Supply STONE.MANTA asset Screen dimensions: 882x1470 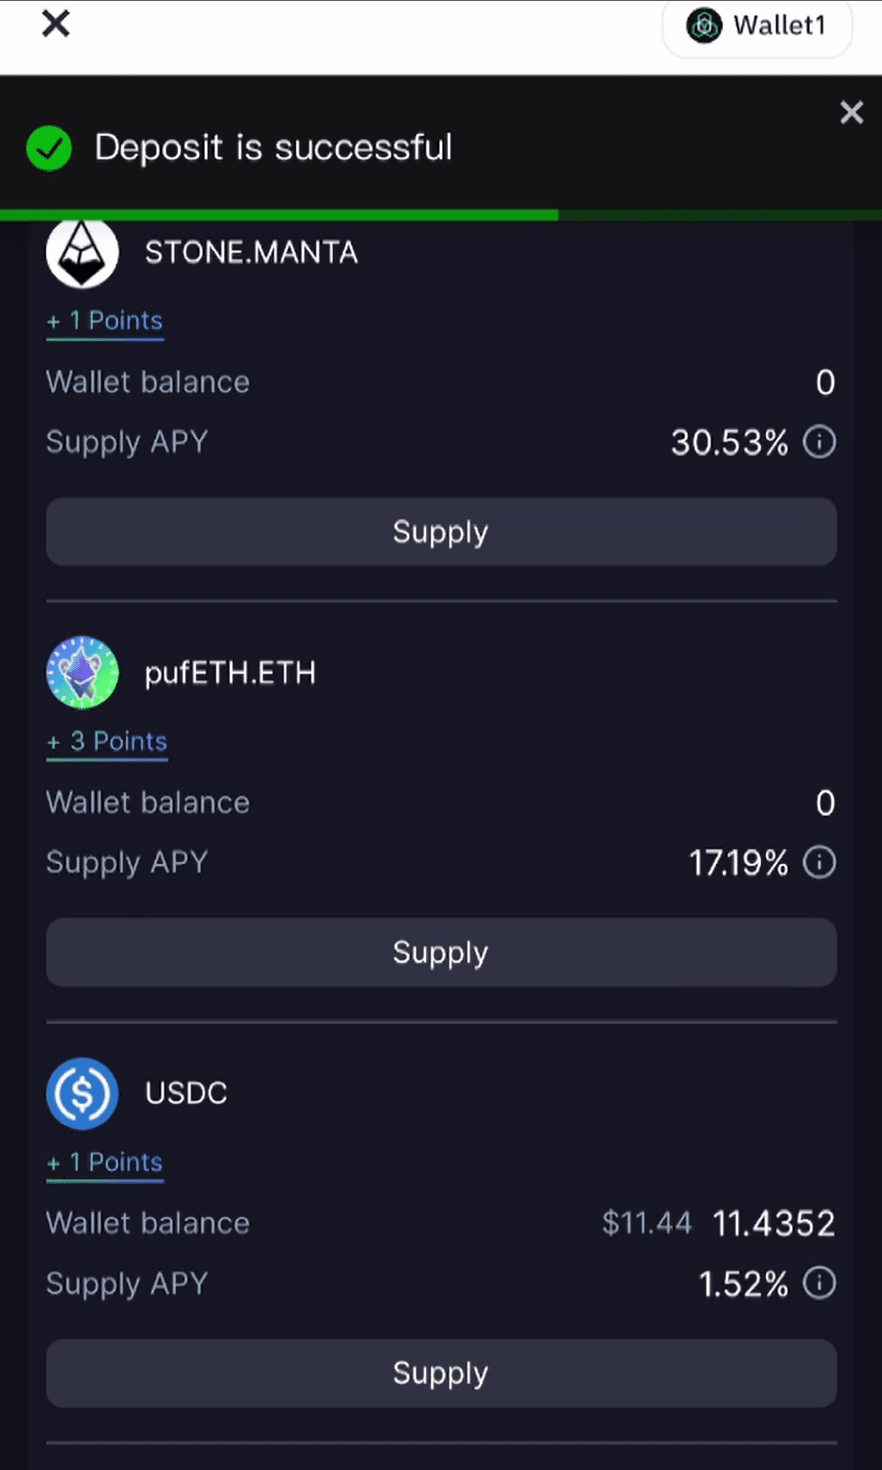[x=441, y=532]
